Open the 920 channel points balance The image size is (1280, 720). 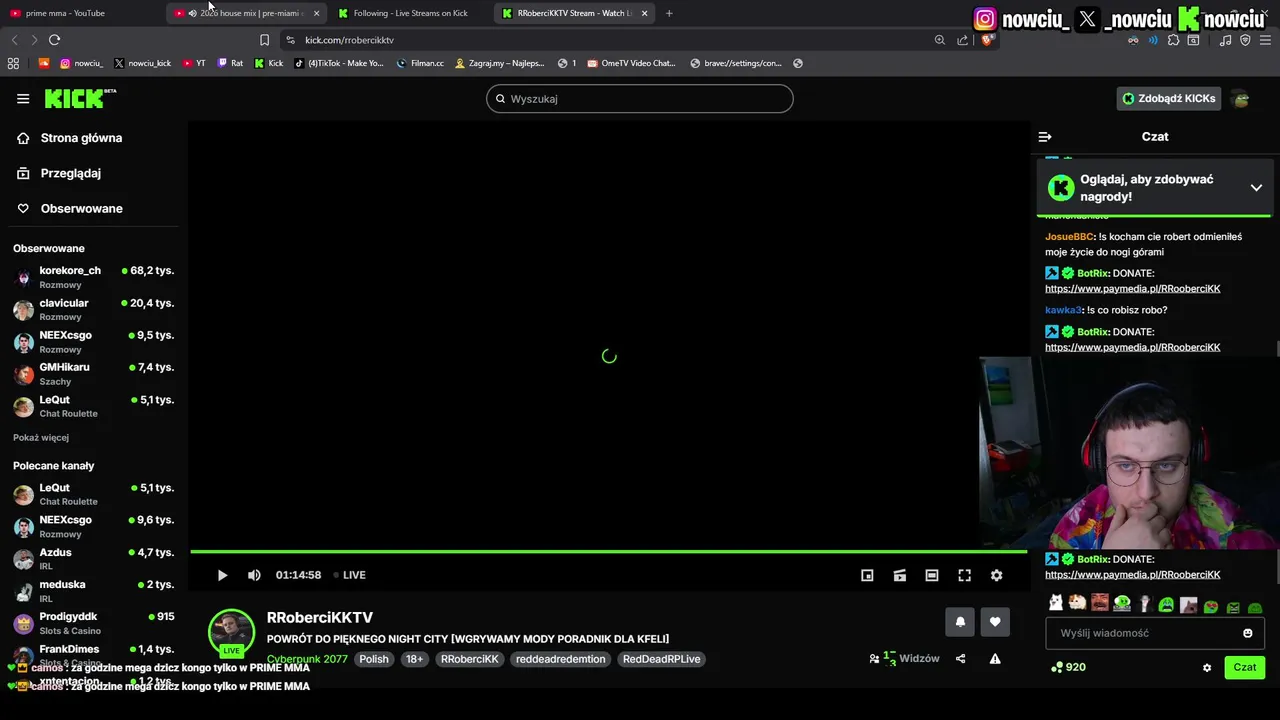(x=1069, y=667)
